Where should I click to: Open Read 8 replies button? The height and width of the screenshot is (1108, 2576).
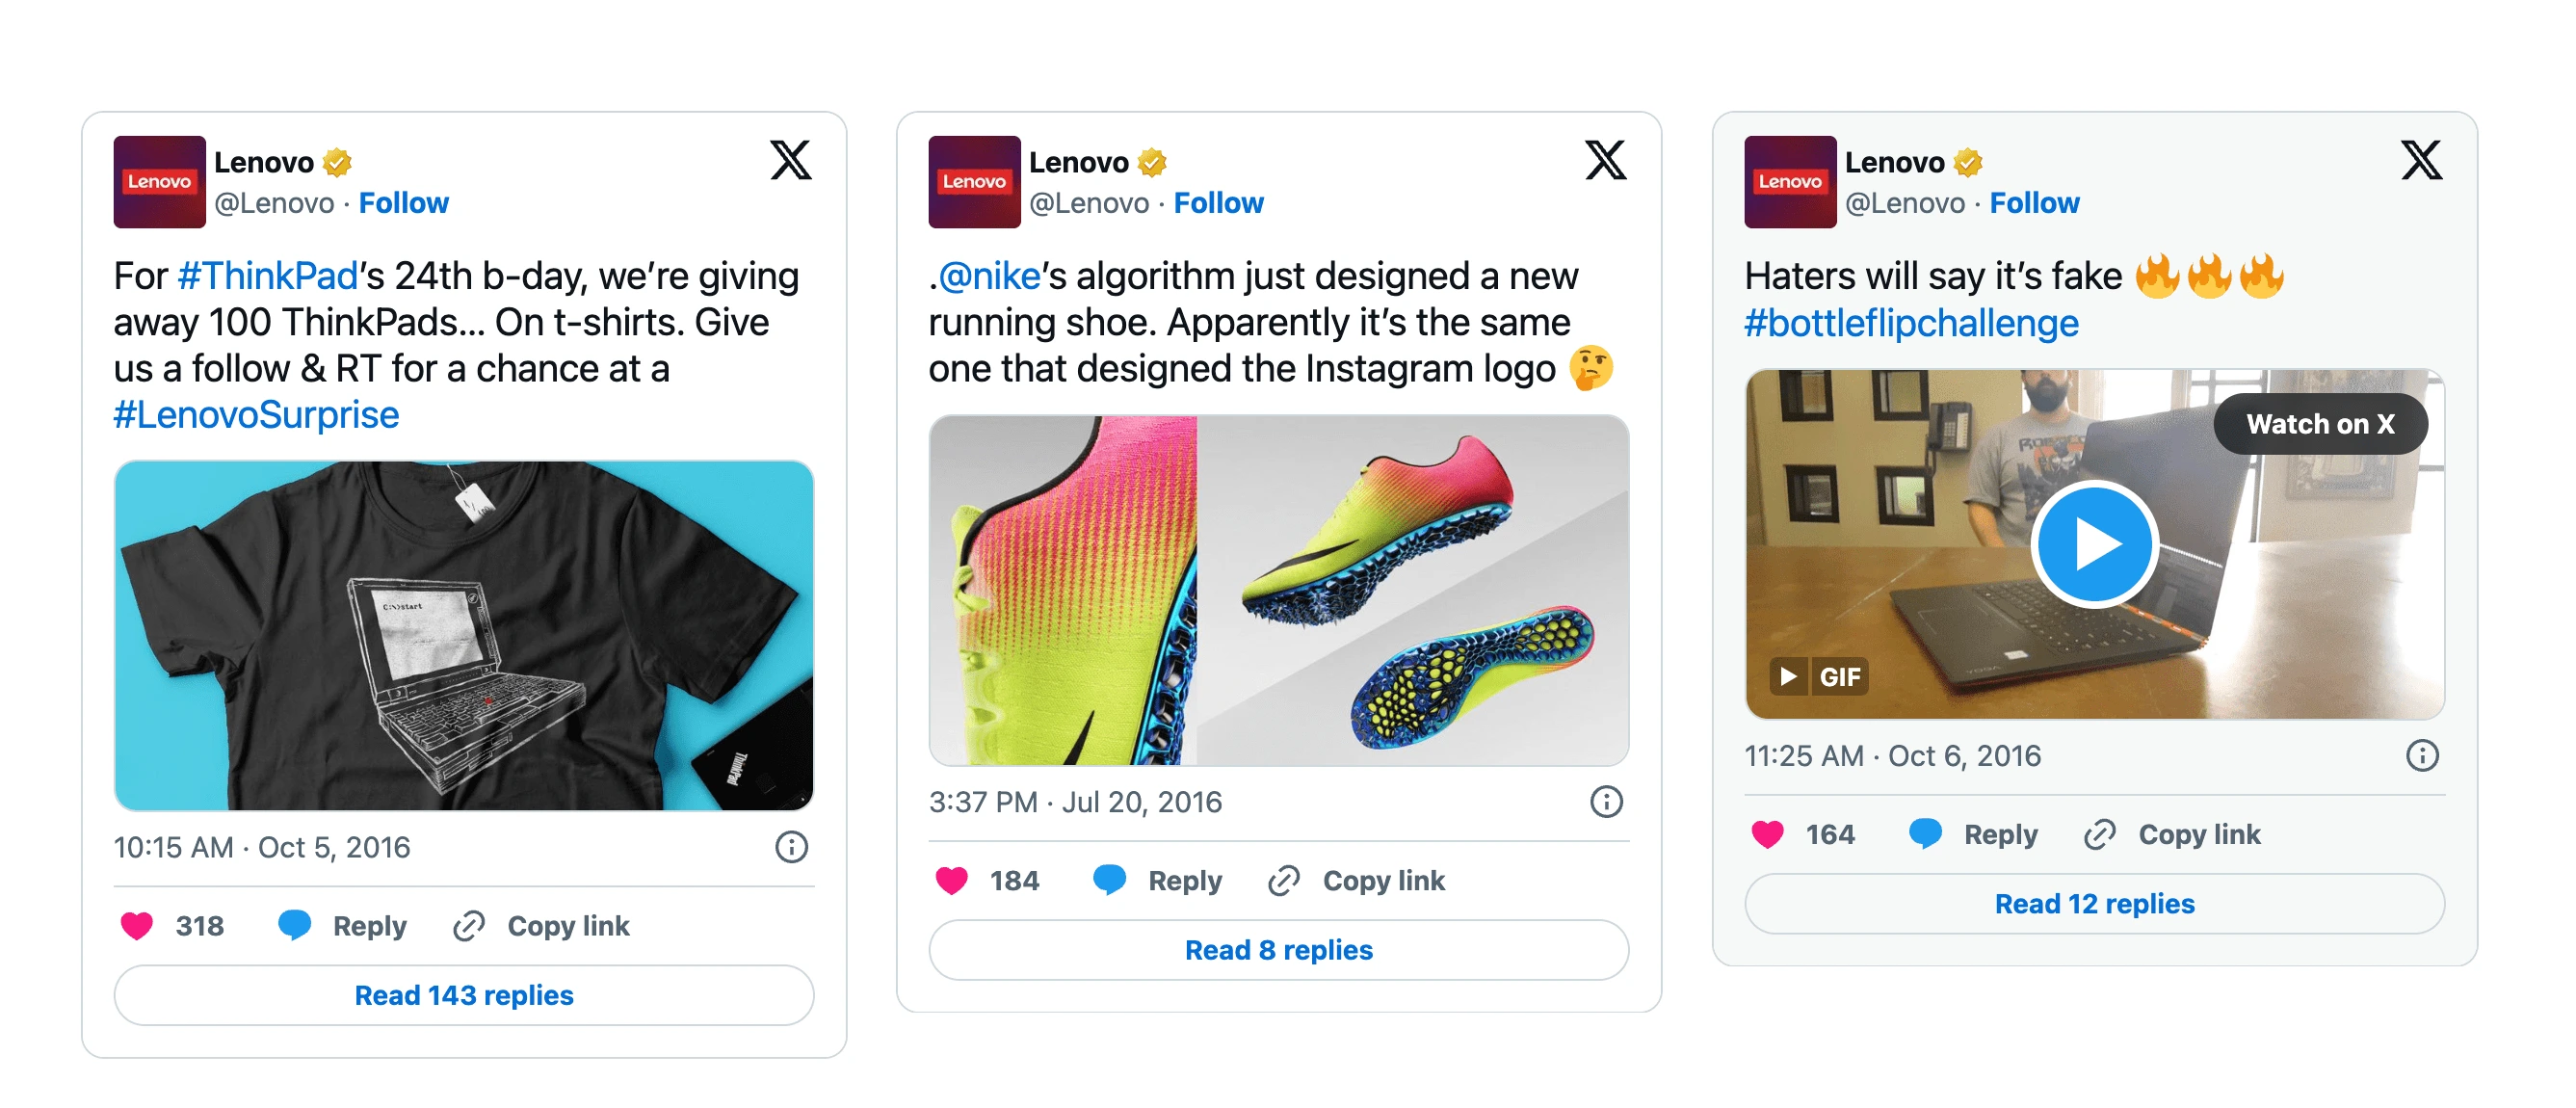pos(1278,949)
